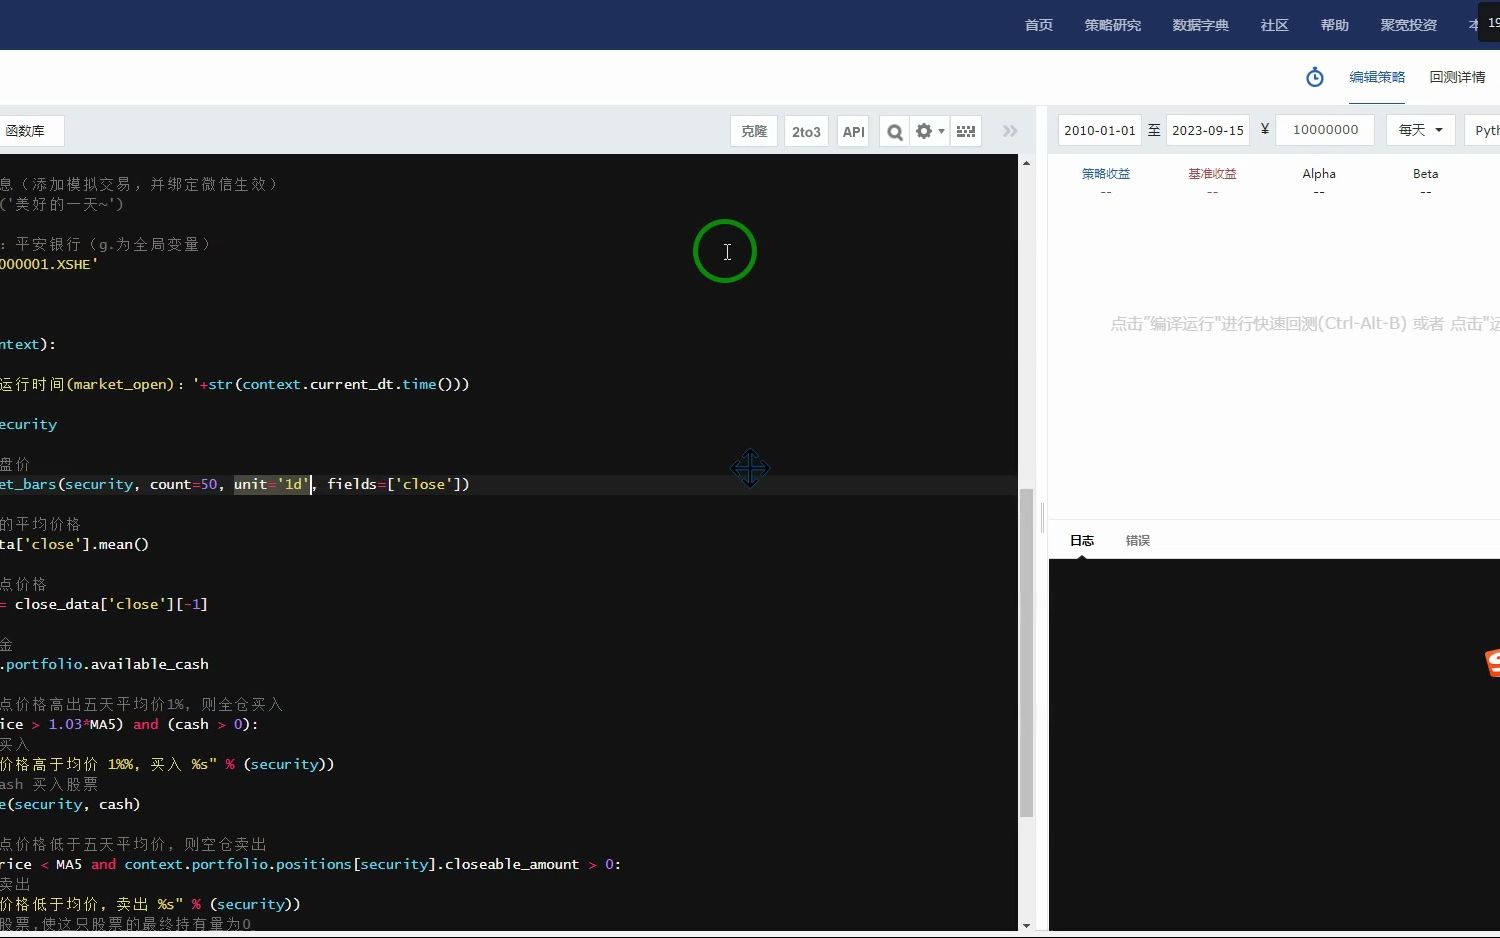This screenshot has height=938, width=1500.
Task: Click the 2to3 conversion button
Action: coord(806,131)
